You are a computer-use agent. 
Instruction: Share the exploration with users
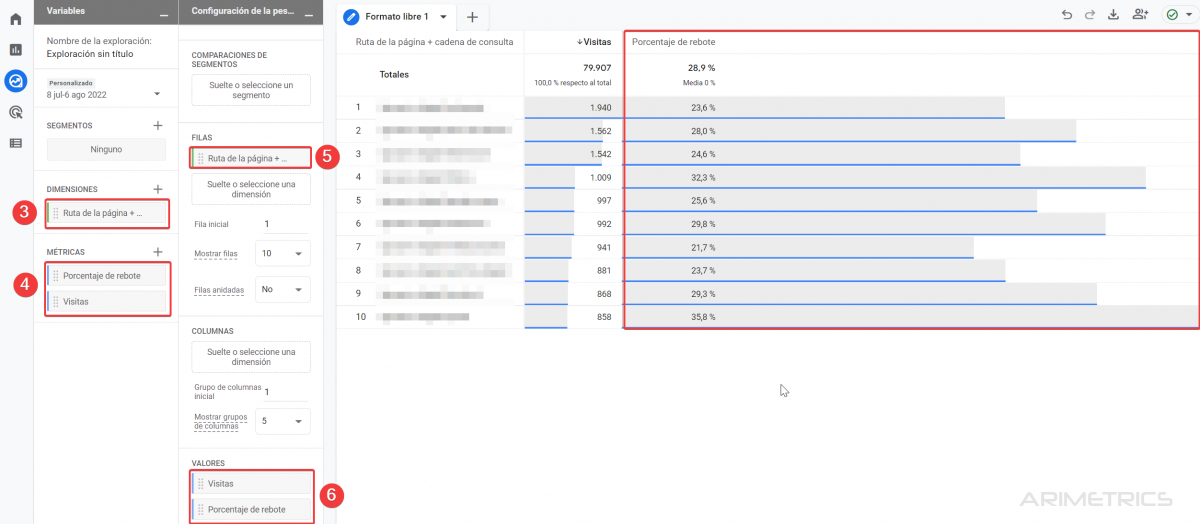click(1140, 15)
